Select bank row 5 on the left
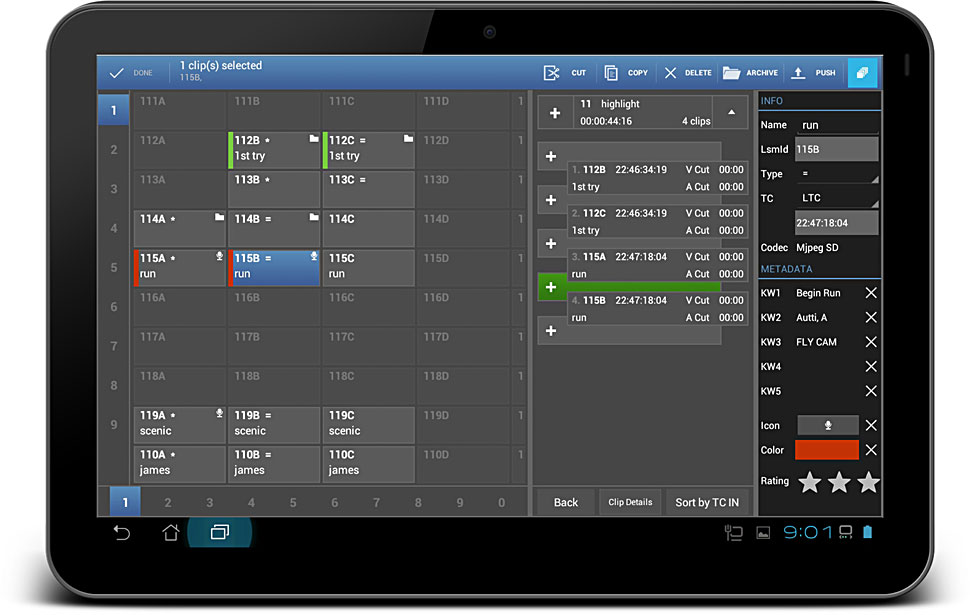The width and height of the screenshot is (970, 615). pyautogui.click(x=113, y=268)
